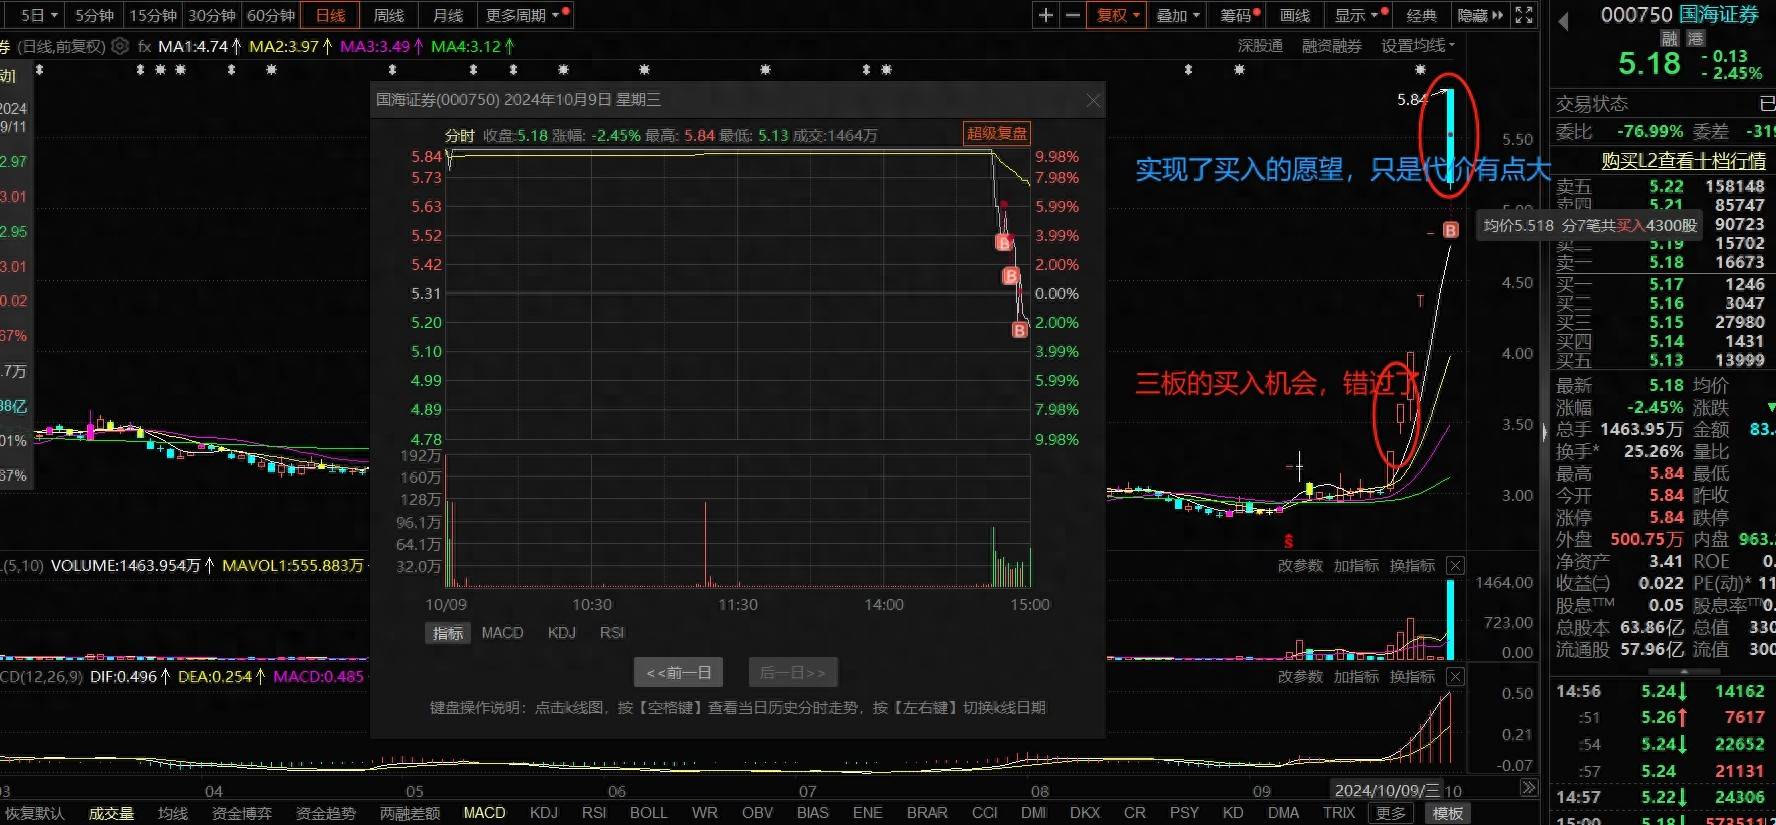Click the 2024/10/09 date marker on timeline
This screenshot has height=825, width=1776.
(x=1386, y=790)
